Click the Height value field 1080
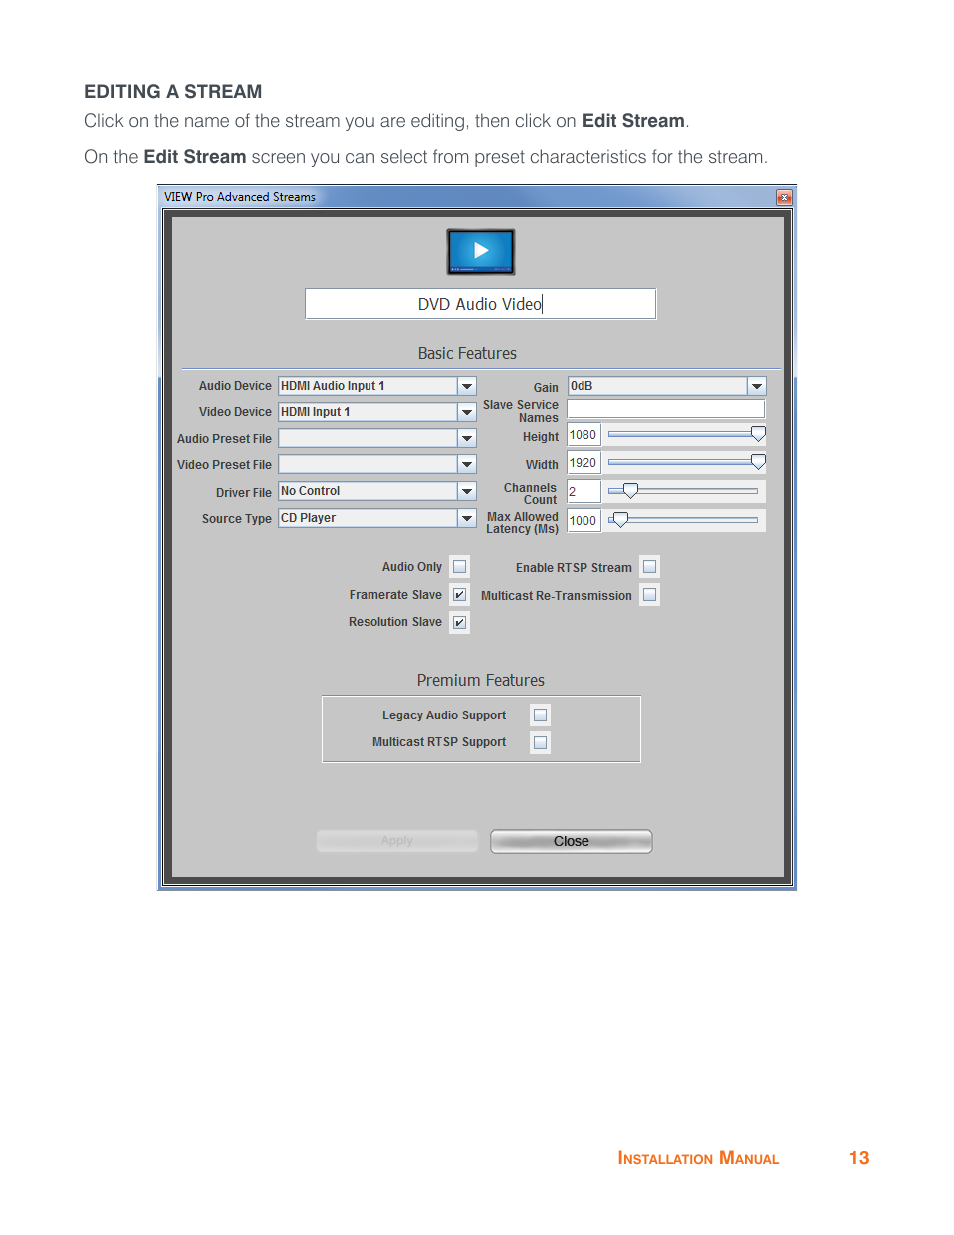 tap(584, 435)
